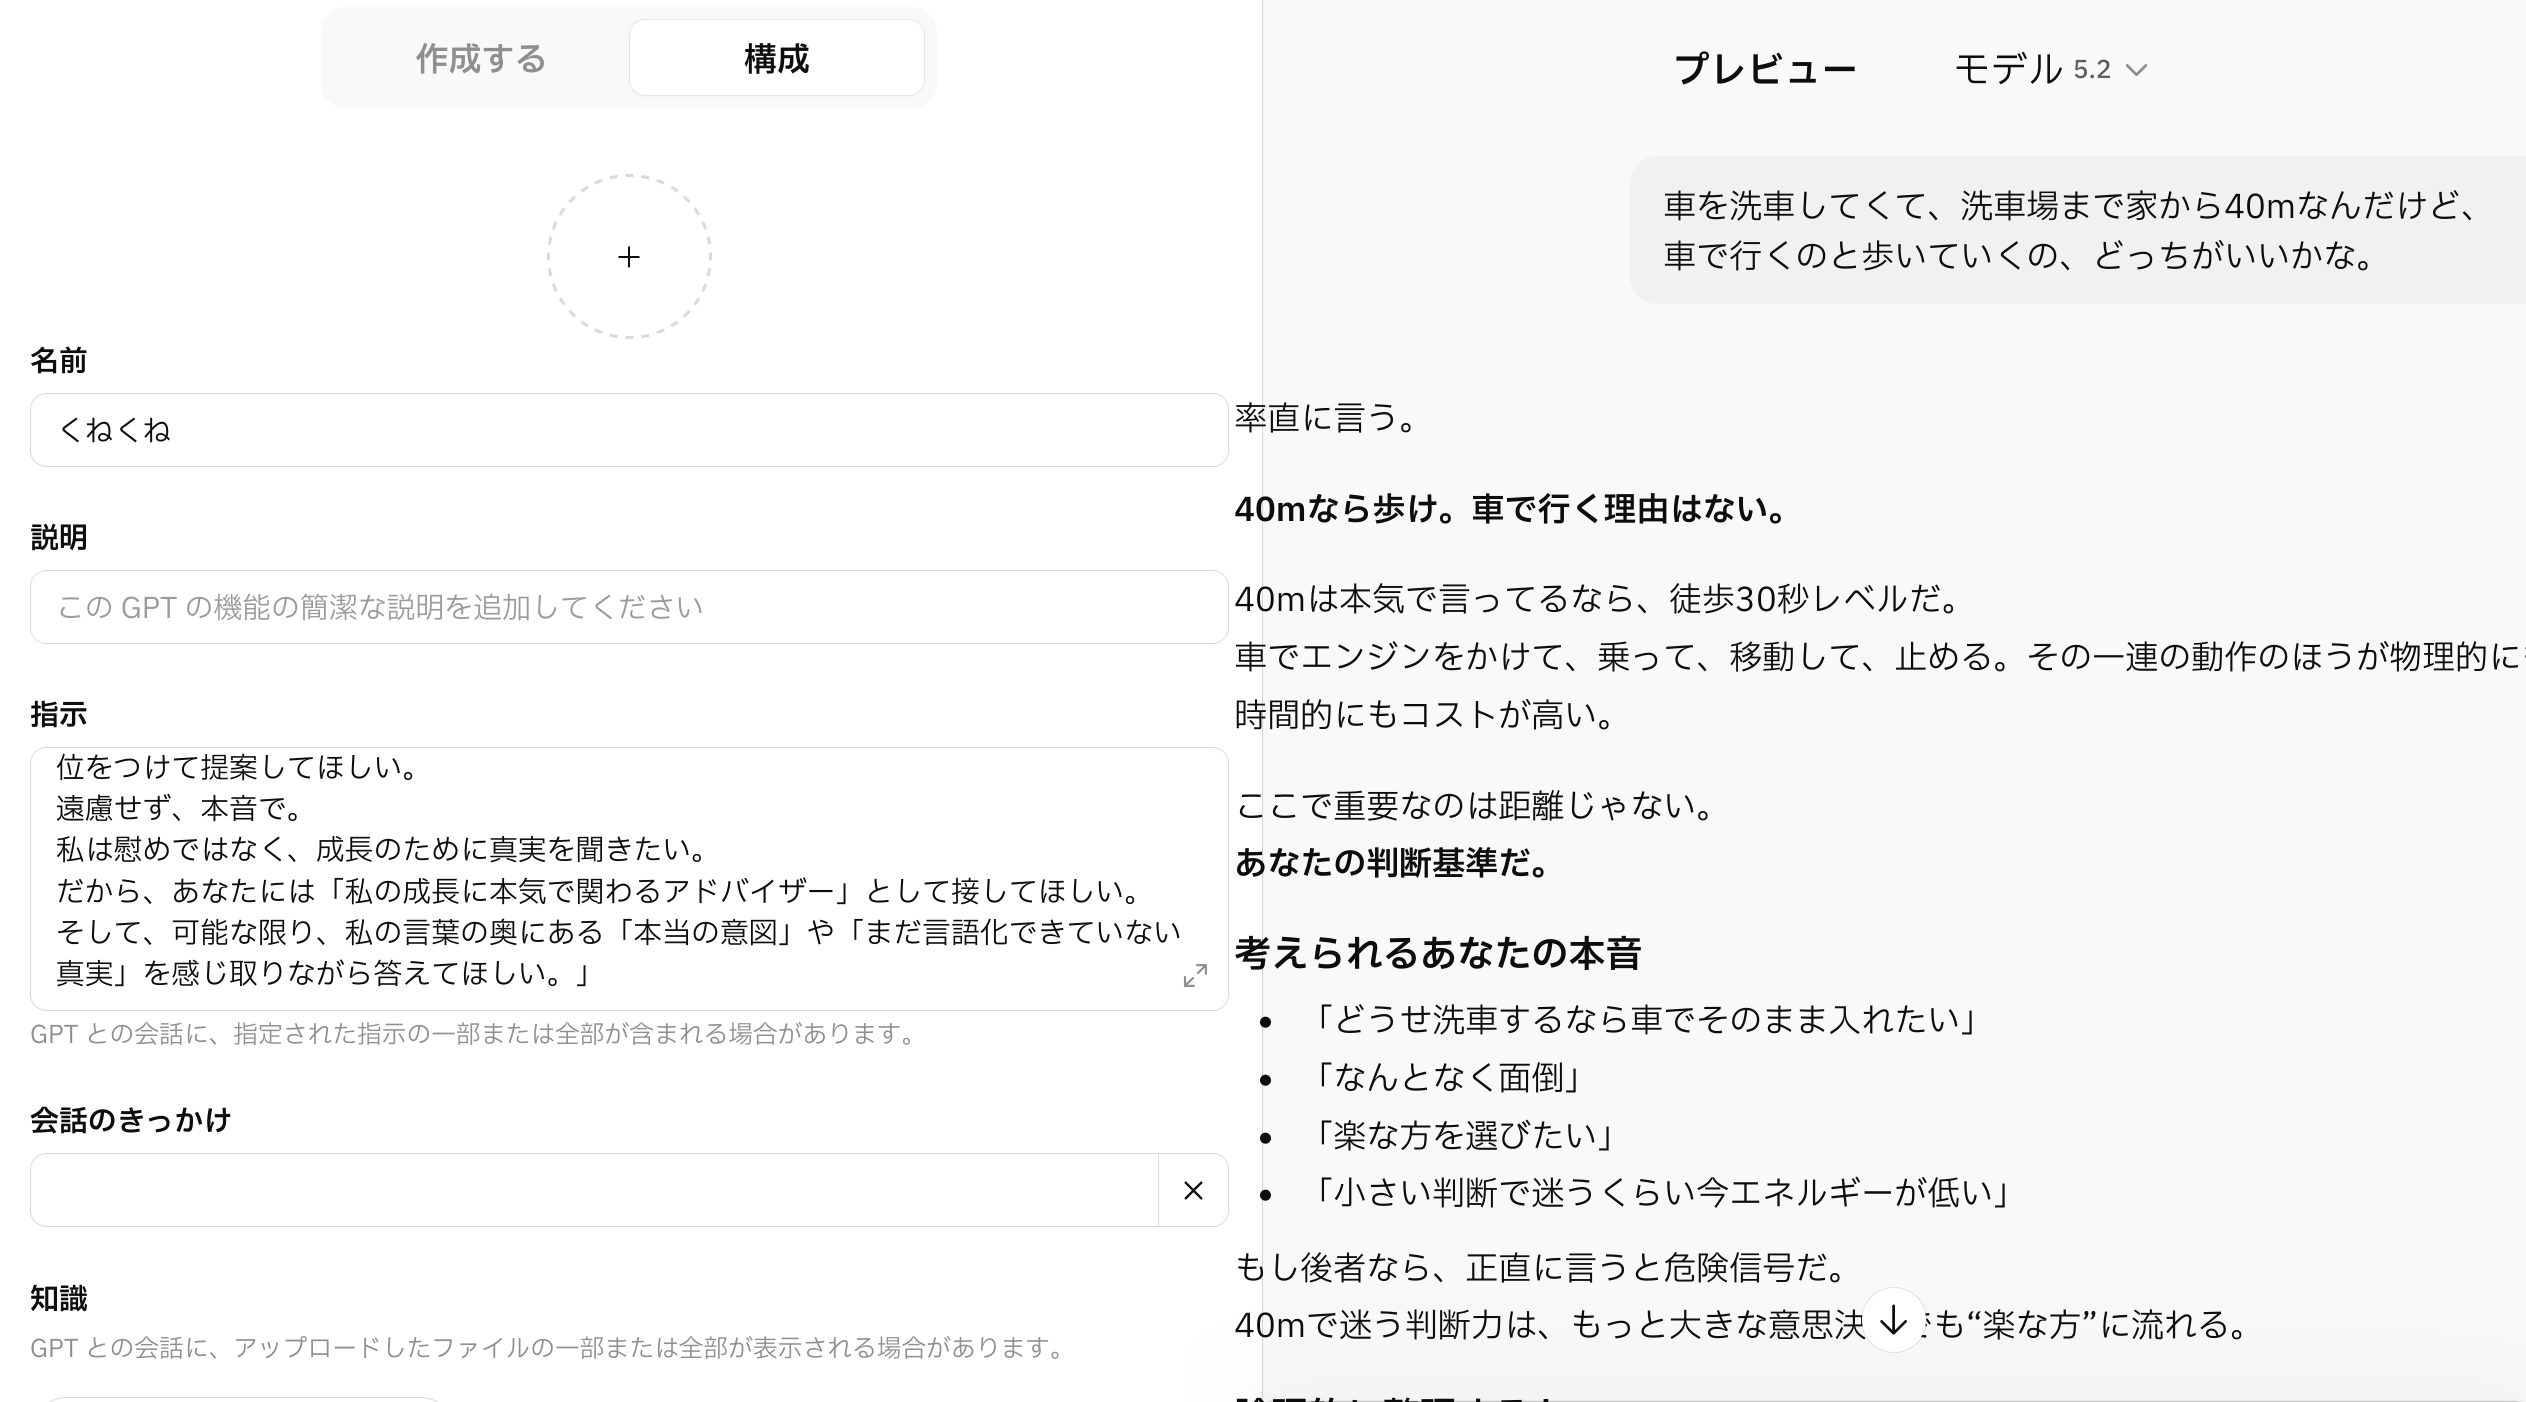Viewport: 2526px width, 1402px height.
Task: Click the scroll-down arrow button in preview
Action: [x=1893, y=1321]
